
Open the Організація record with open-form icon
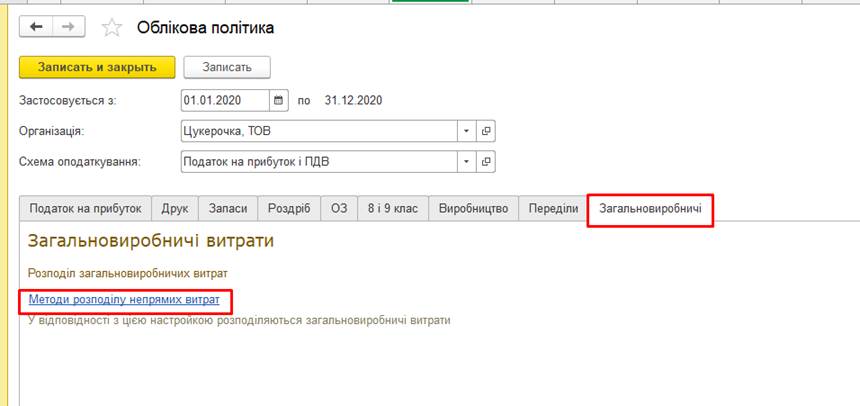pos(486,131)
